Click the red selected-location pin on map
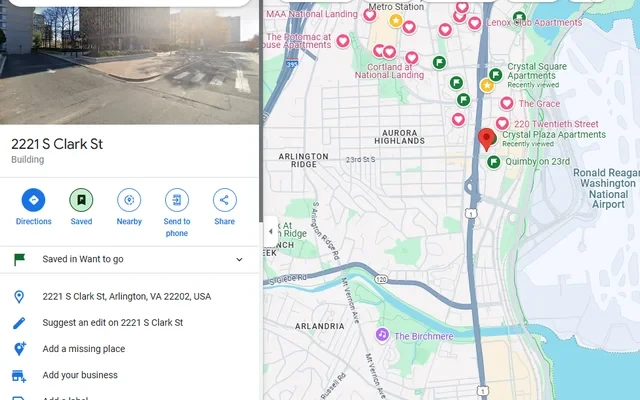The width and height of the screenshot is (640, 400). tap(486, 139)
